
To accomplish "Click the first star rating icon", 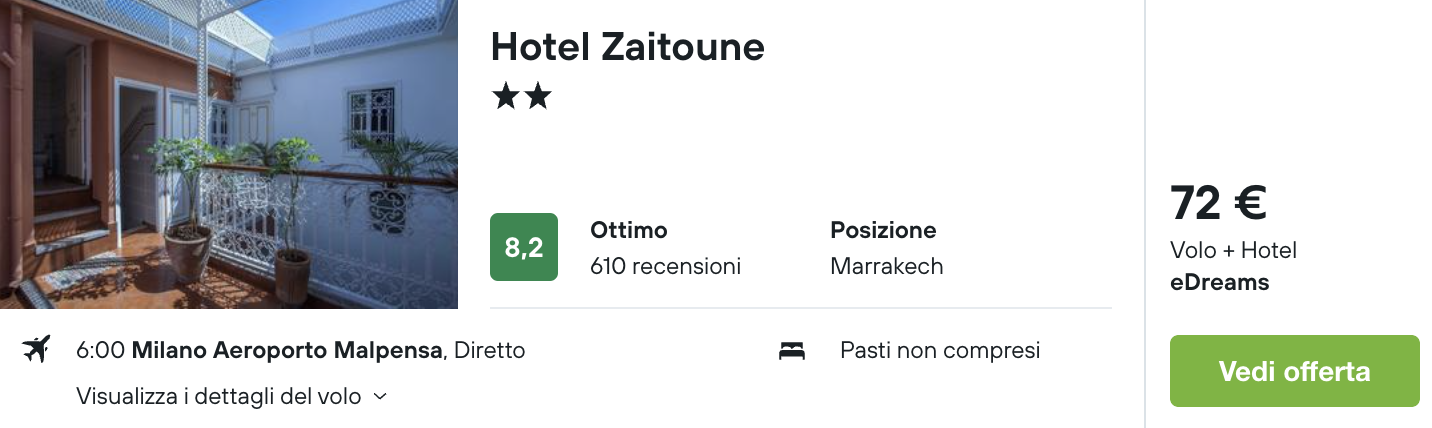I will click(x=505, y=97).
